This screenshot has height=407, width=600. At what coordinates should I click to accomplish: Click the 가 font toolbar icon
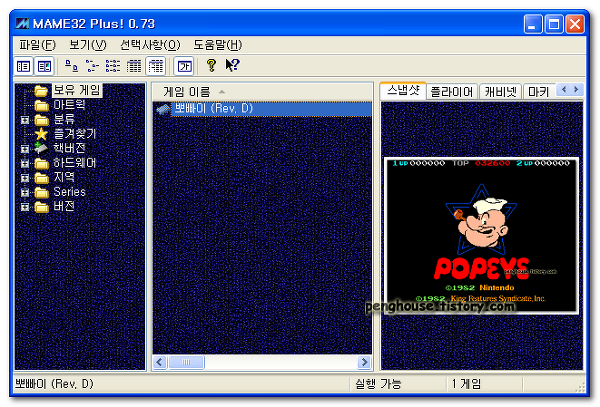pyautogui.click(x=184, y=67)
